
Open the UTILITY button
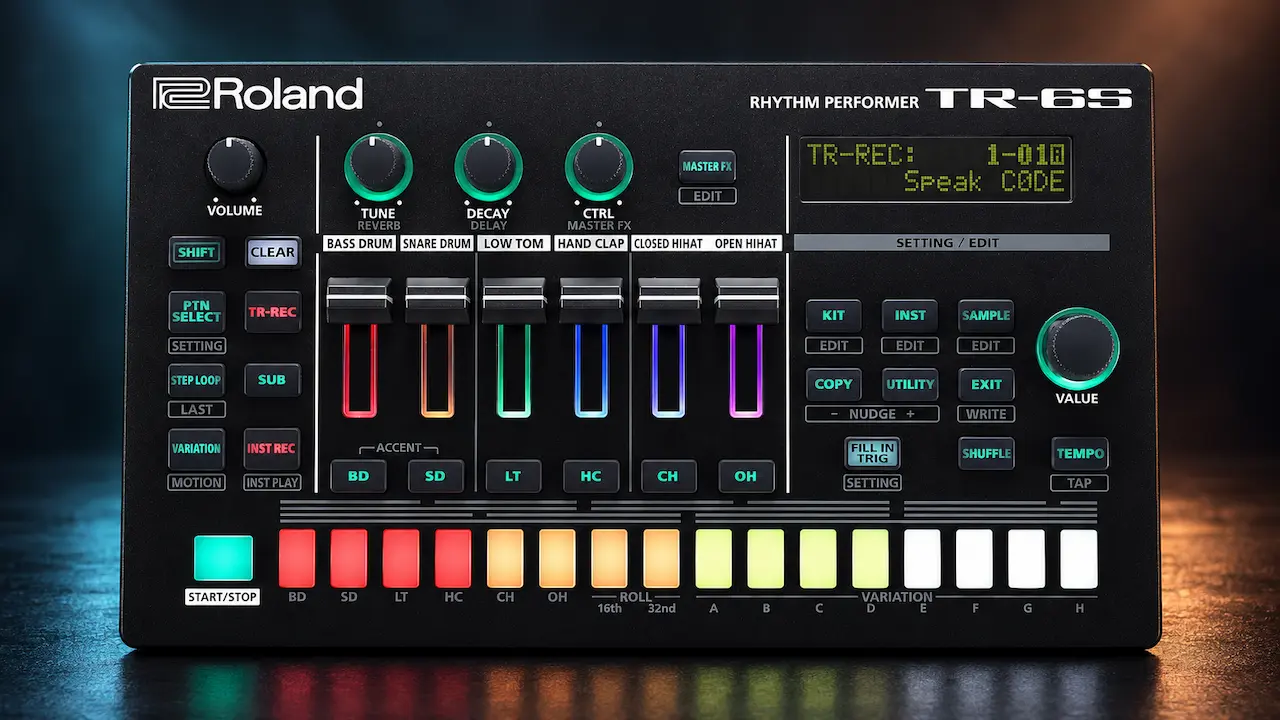click(x=910, y=384)
